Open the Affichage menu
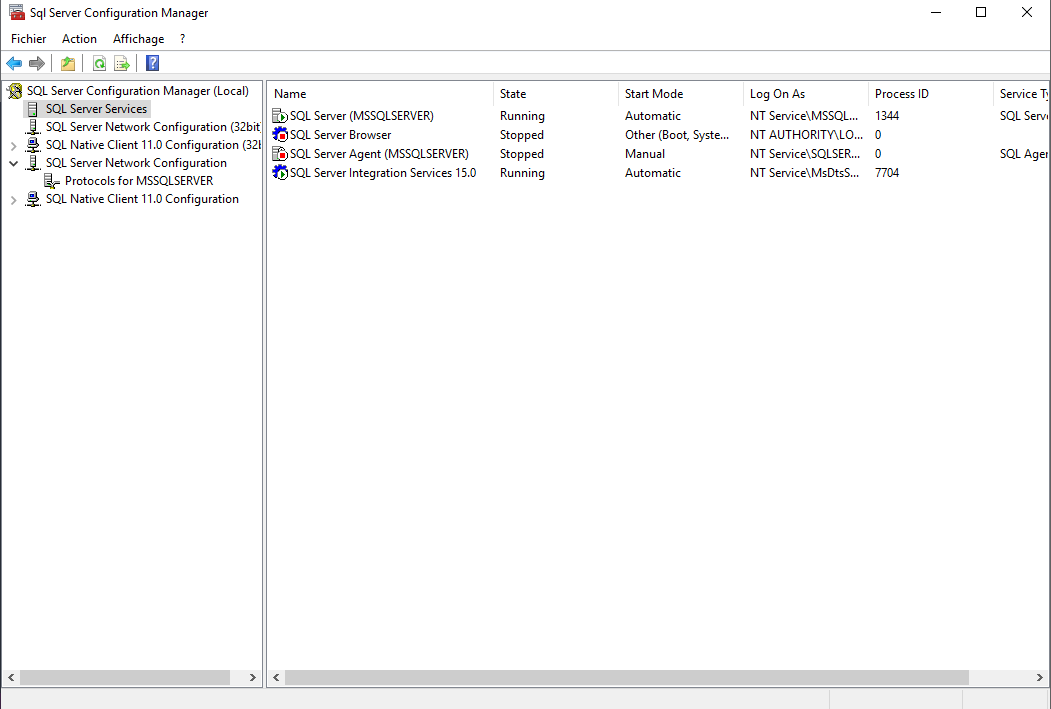The image size is (1051, 709). click(x=138, y=39)
